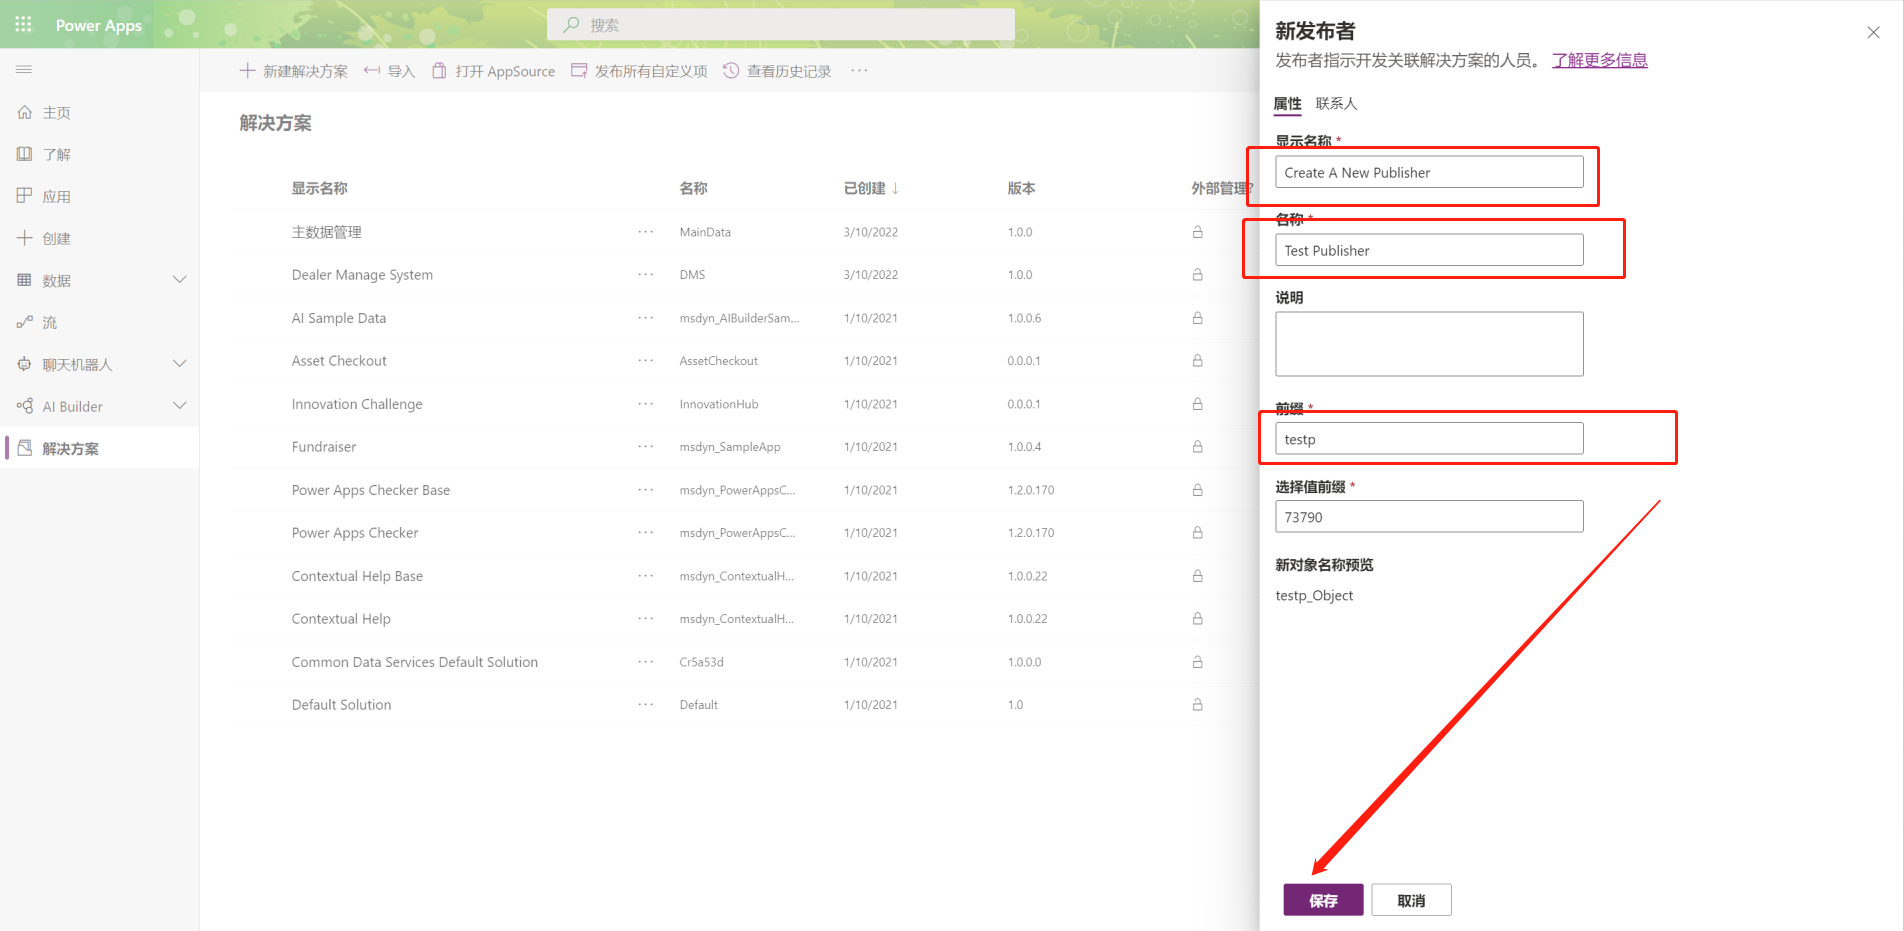The width and height of the screenshot is (1904, 931).
Task: Expand the 数据 chevron
Action: point(180,280)
